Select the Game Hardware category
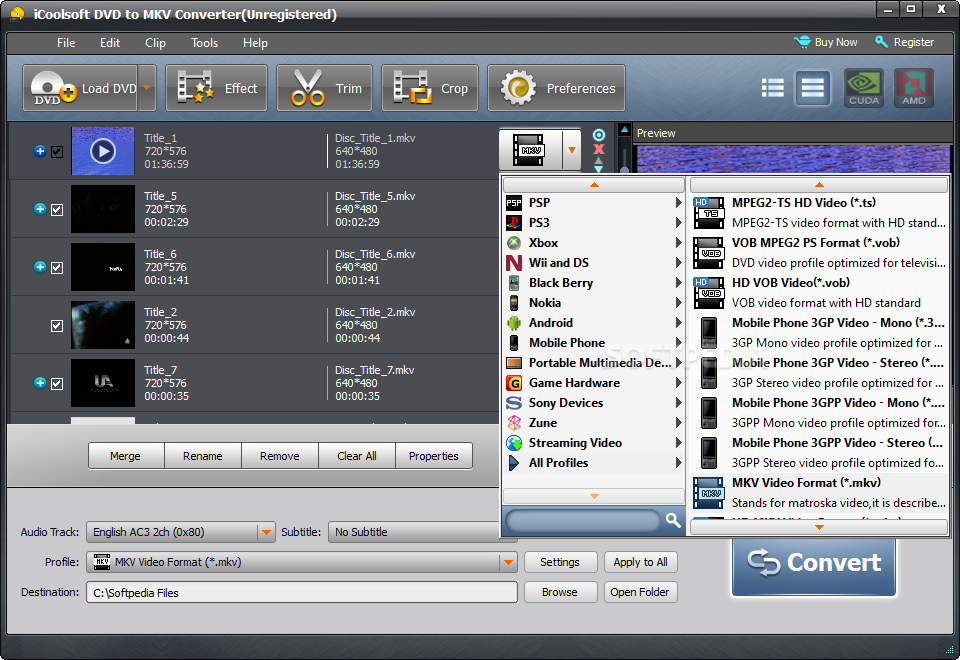The width and height of the screenshot is (960, 660). pyautogui.click(x=593, y=383)
